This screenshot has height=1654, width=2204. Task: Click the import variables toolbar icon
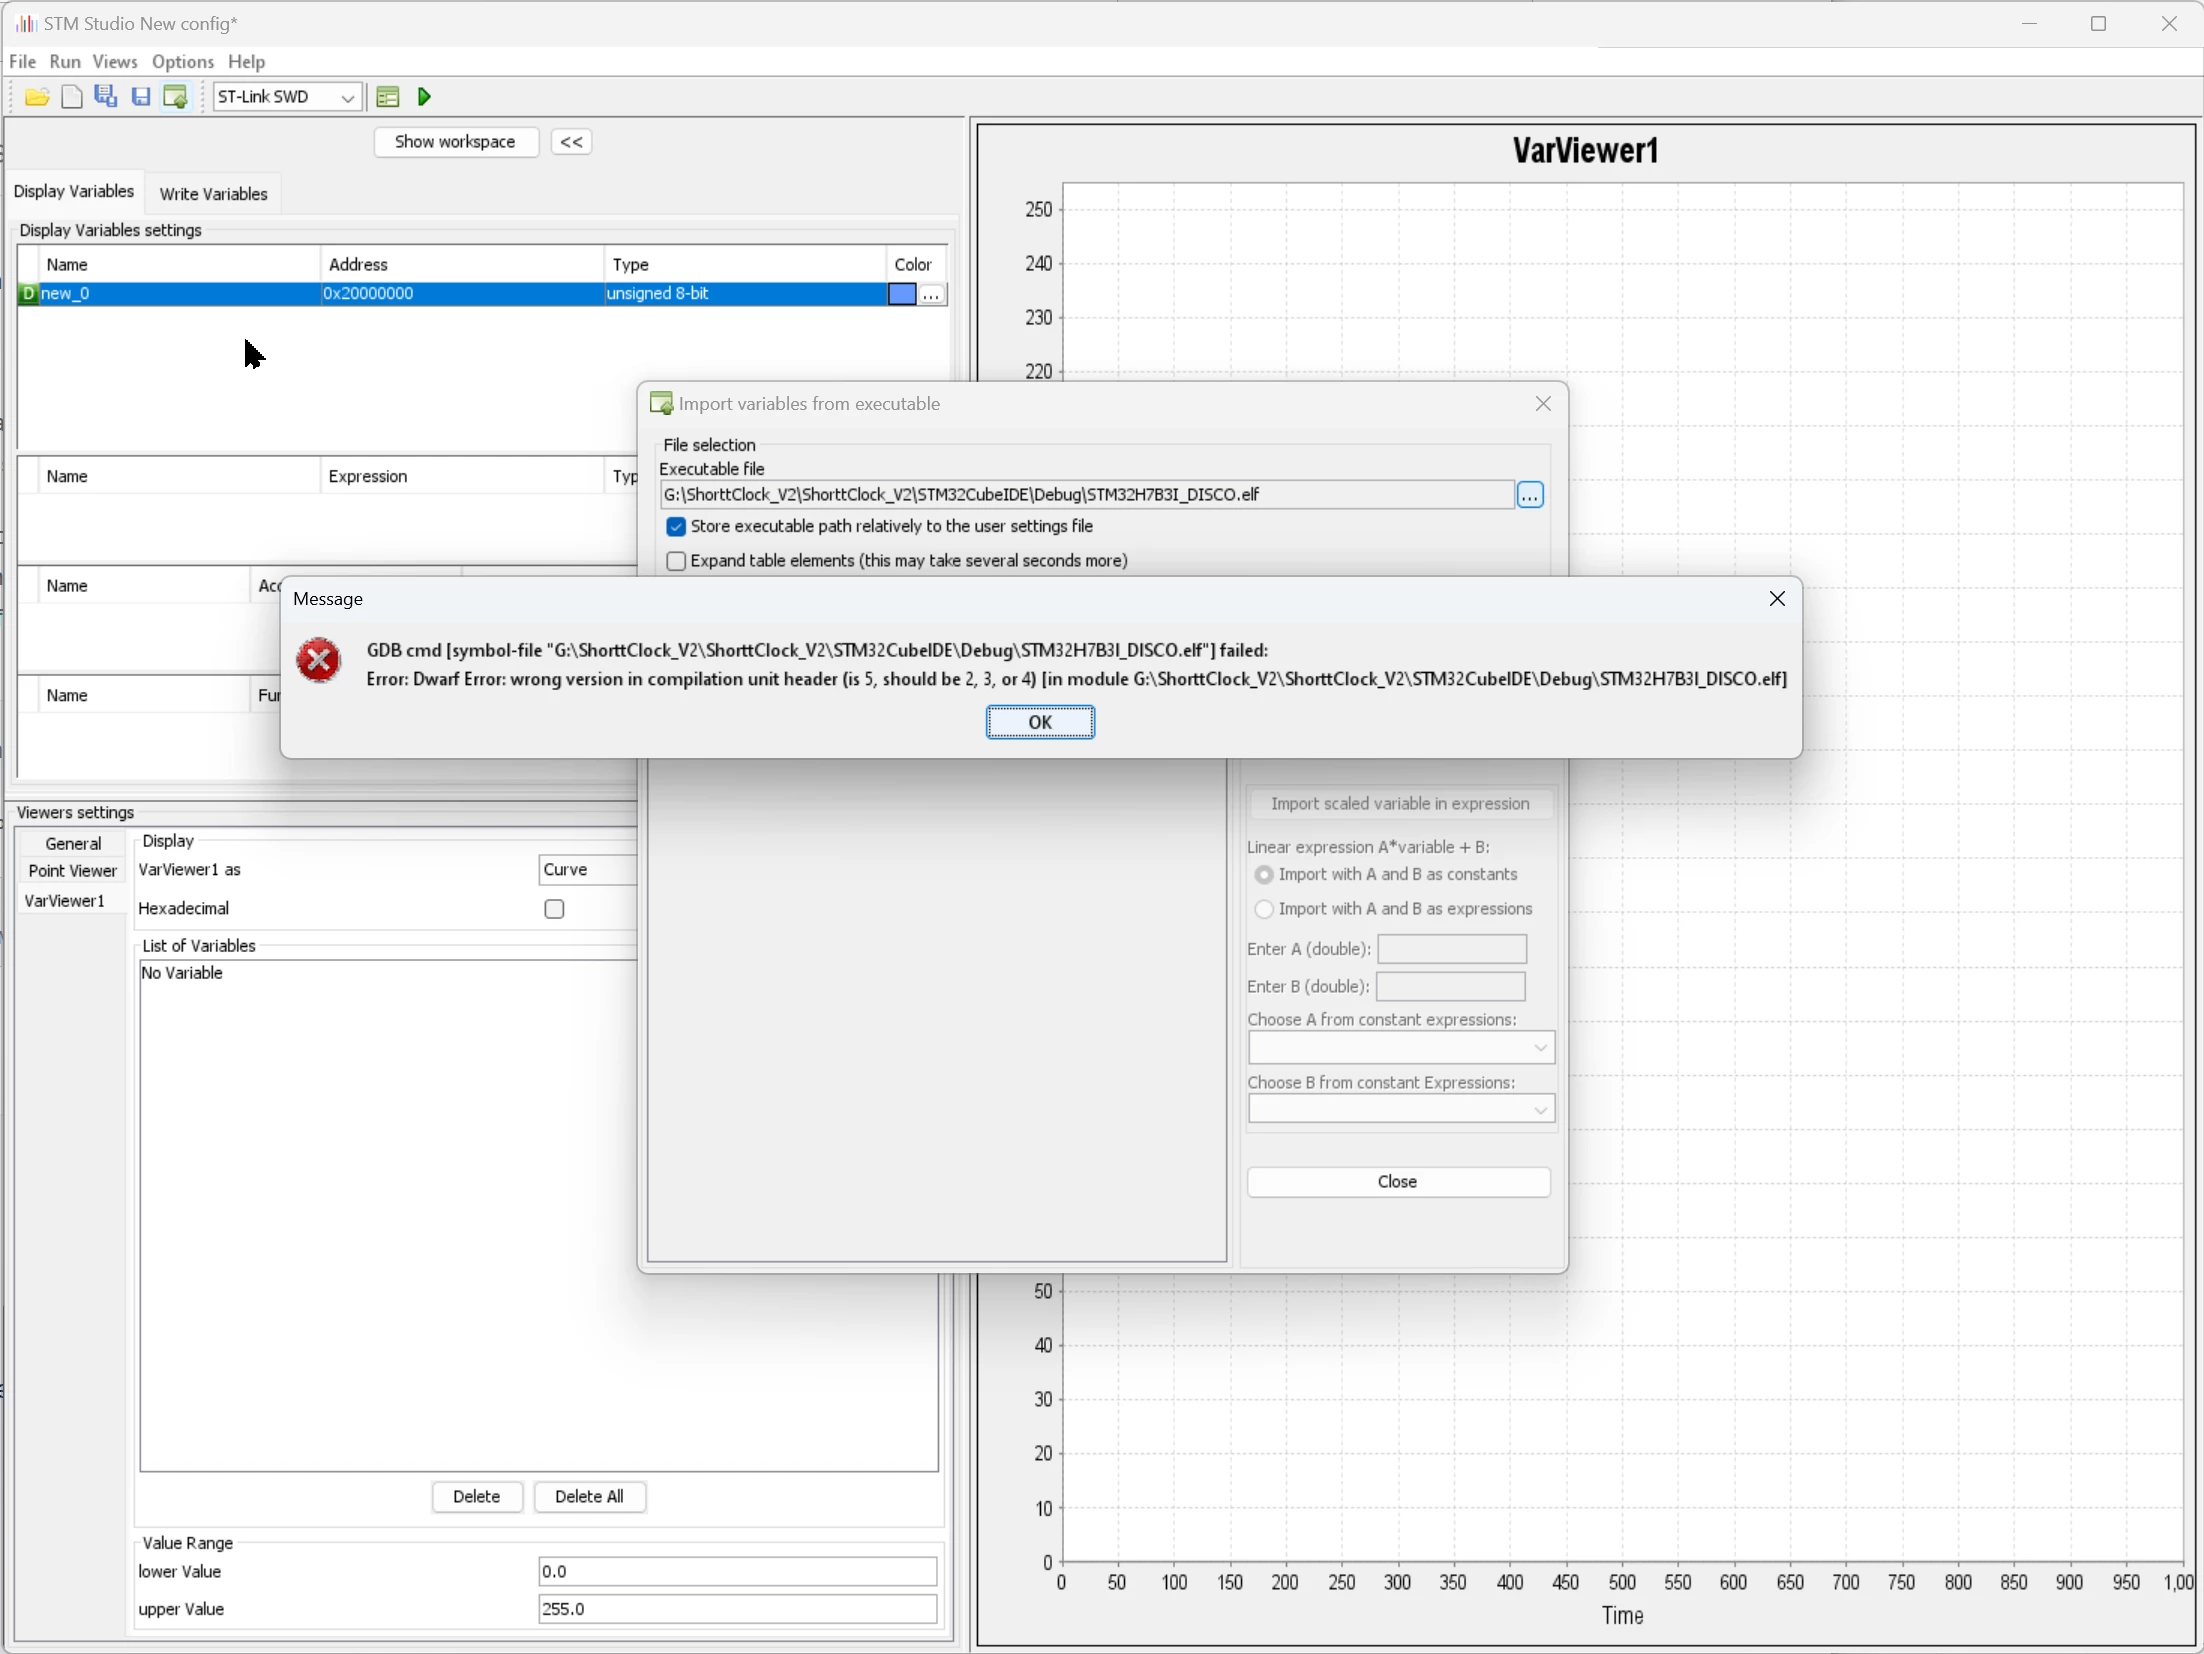click(x=176, y=97)
